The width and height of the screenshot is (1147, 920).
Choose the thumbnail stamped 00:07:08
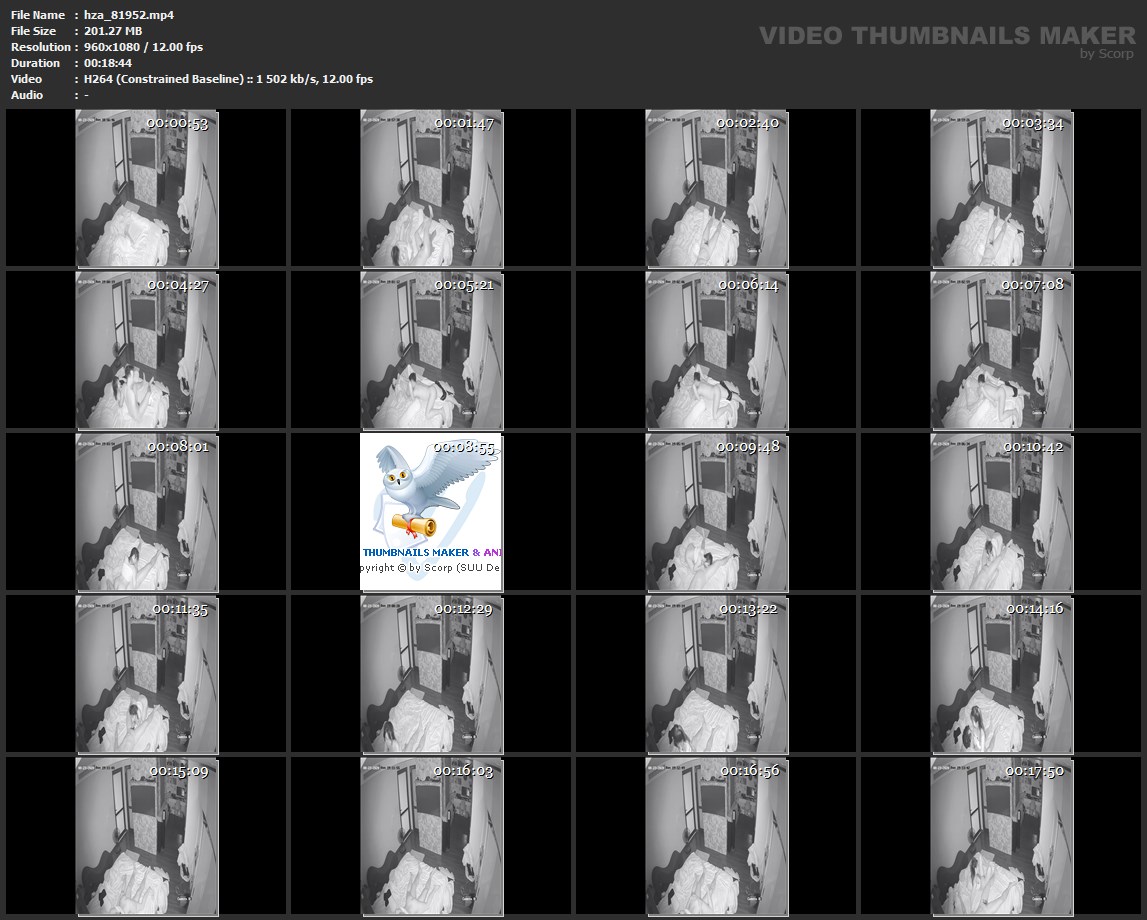click(x=1001, y=350)
